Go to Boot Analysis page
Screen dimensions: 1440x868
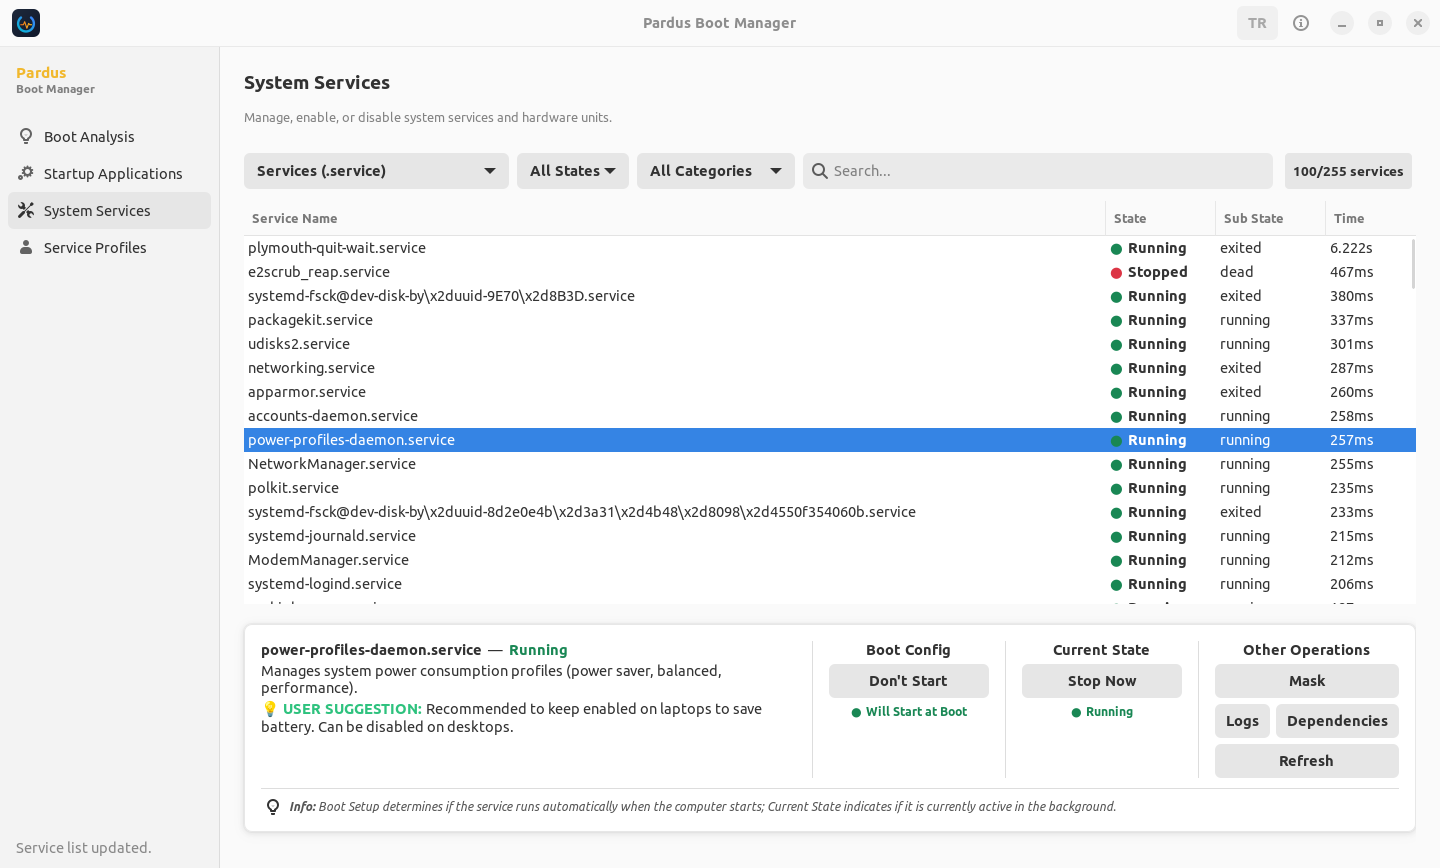click(x=110, y=137)
